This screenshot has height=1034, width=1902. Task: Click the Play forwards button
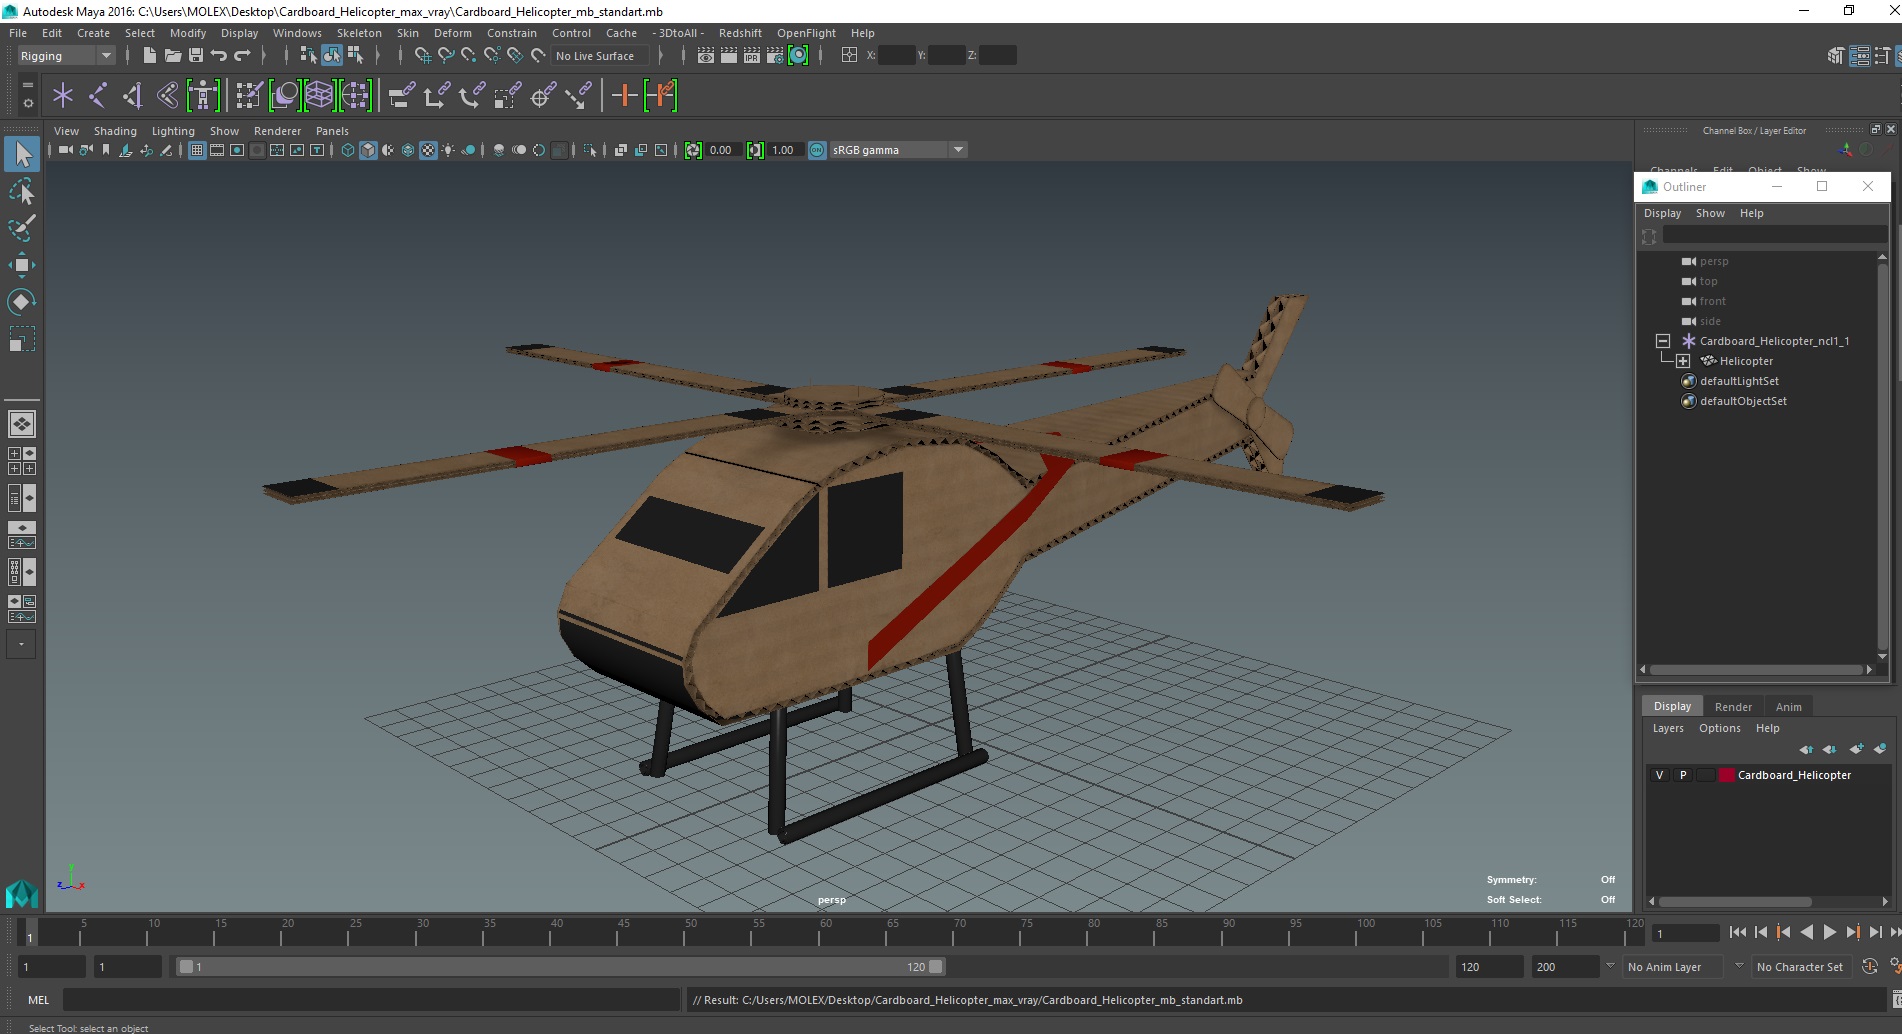tap(1829, 932)
